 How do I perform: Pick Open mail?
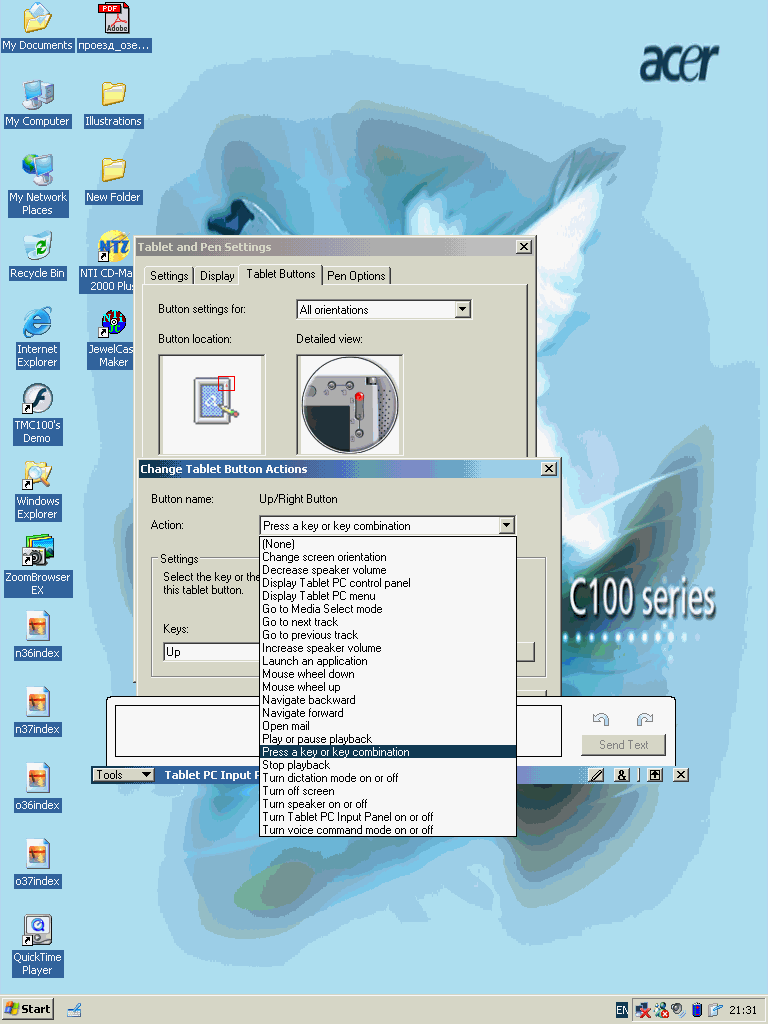pyautogui.click(x=387, y=726)
